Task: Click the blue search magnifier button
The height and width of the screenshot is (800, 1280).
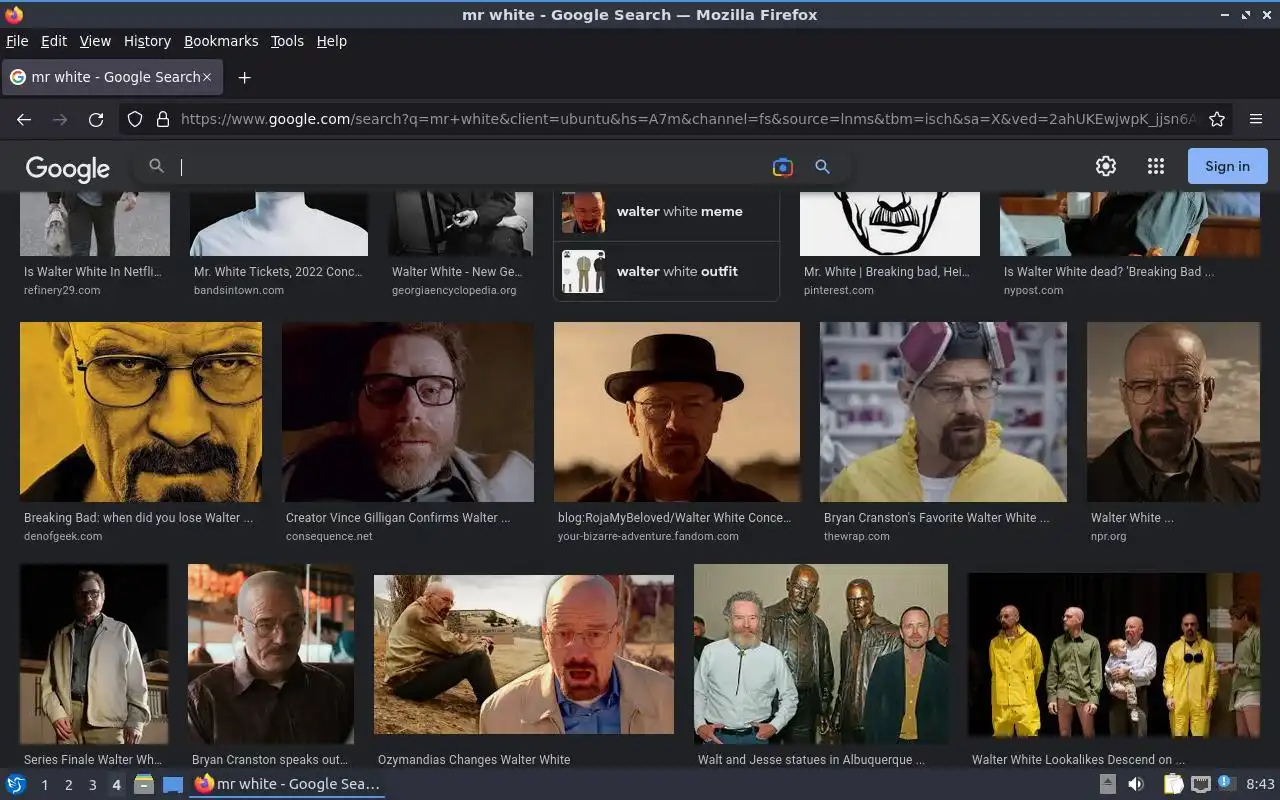Action: pyautogui.click(x=822, y=167)
